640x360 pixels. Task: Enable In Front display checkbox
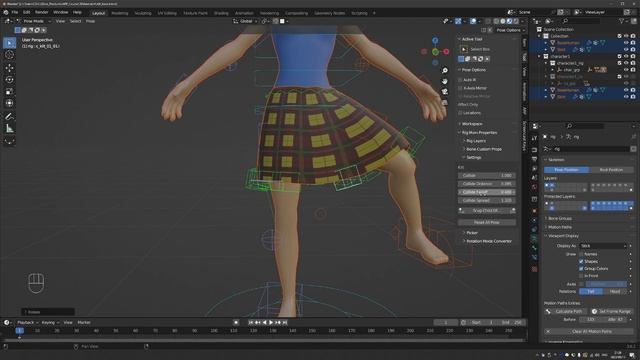coord(581,276)
